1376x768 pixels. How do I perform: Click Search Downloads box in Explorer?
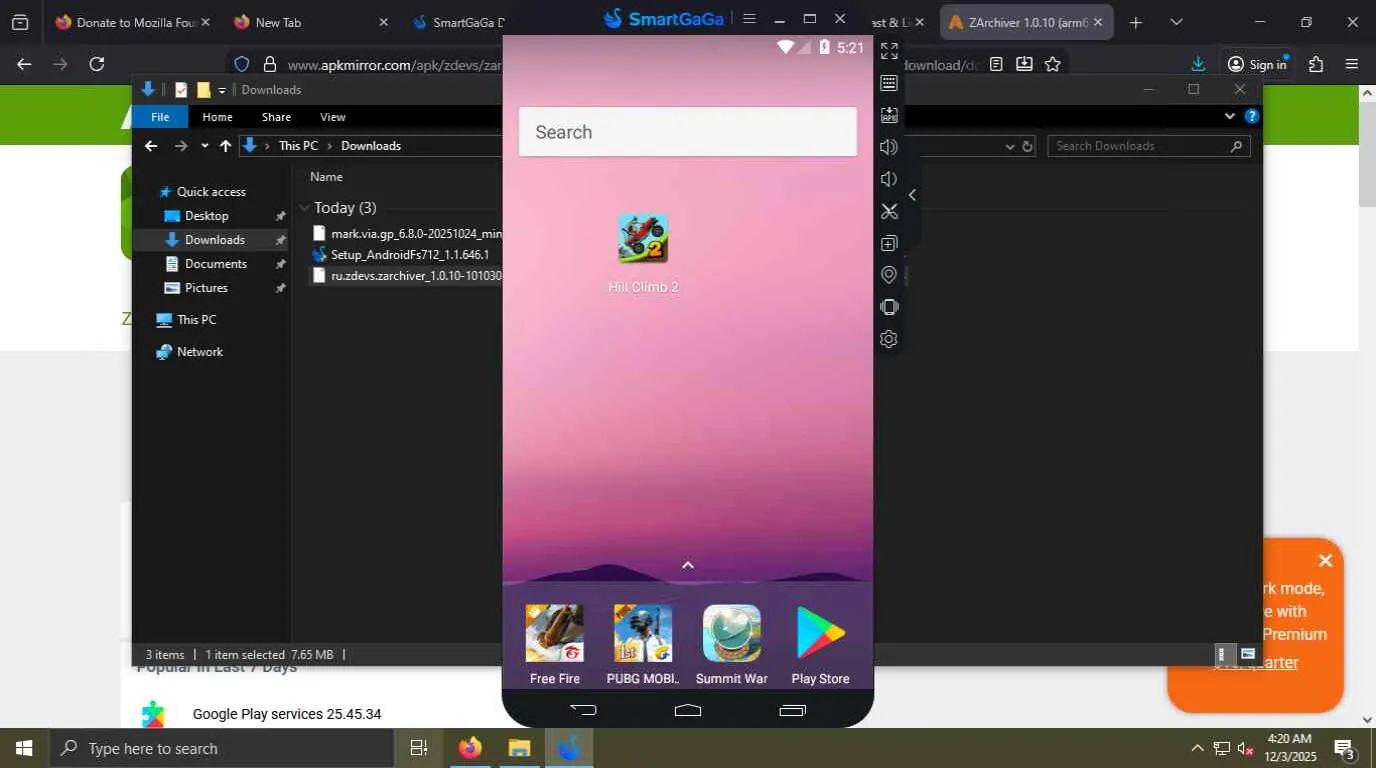click(1149, 146)
